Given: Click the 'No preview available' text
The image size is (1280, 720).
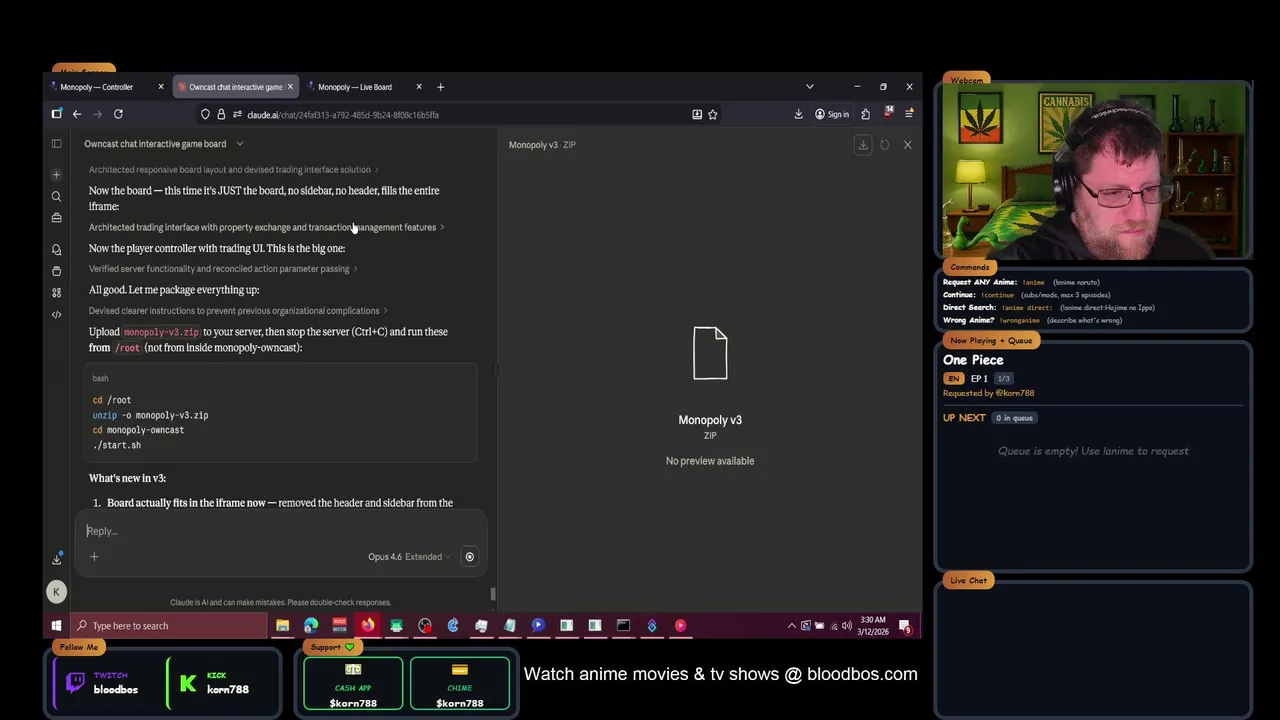Looking at the screenshot, I should point(710,461).
